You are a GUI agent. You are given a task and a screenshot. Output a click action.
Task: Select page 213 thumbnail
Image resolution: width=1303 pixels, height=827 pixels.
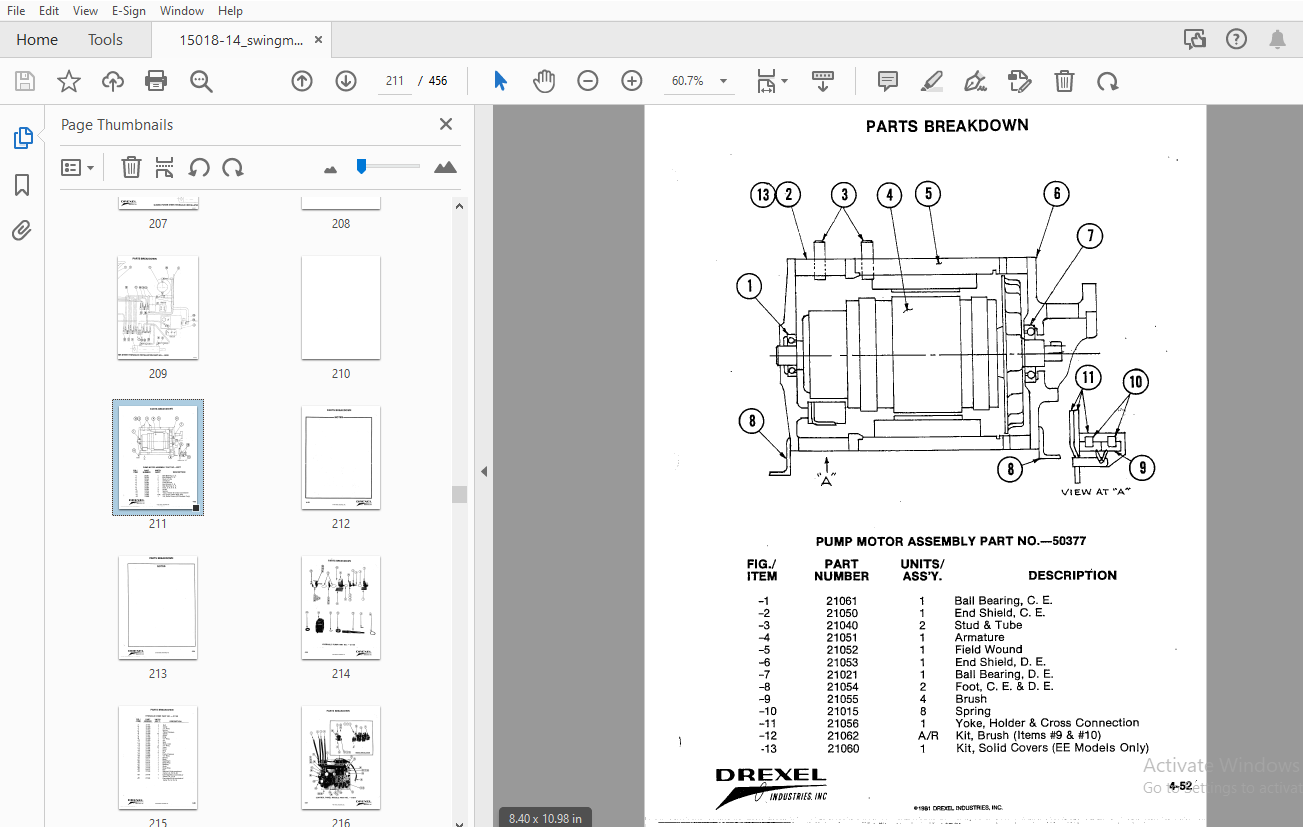point(158,608)
